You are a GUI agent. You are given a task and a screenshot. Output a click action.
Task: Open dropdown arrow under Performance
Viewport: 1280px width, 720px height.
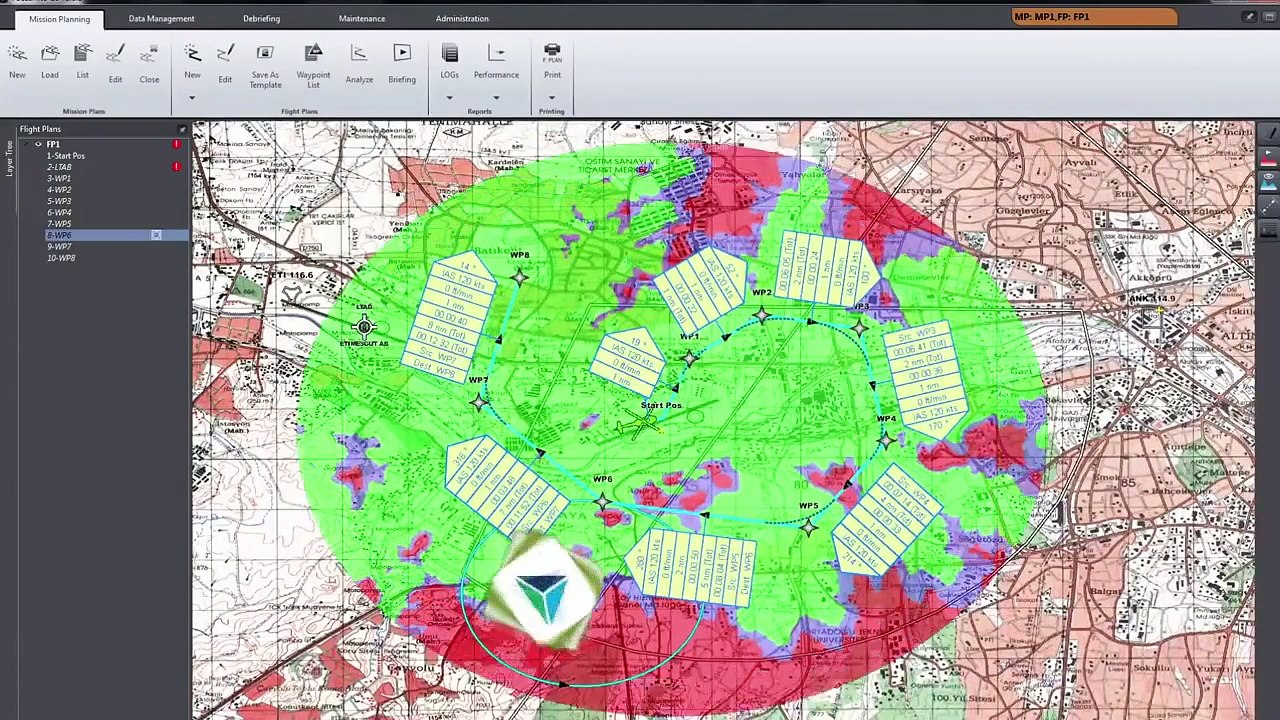tap(496, 98)
